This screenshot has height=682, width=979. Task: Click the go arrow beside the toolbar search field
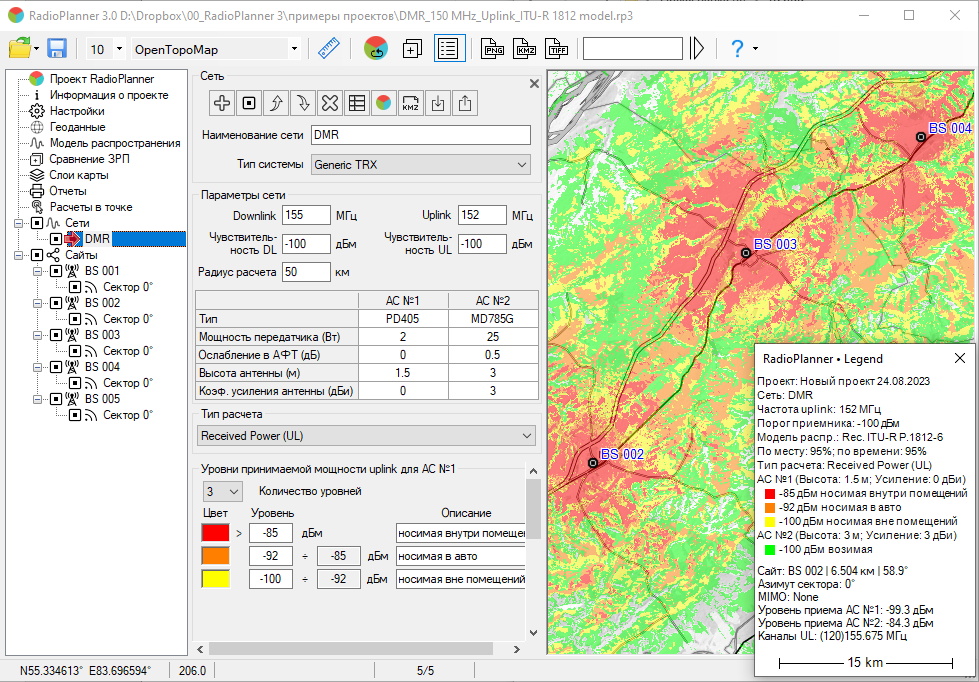click(697, 49)
